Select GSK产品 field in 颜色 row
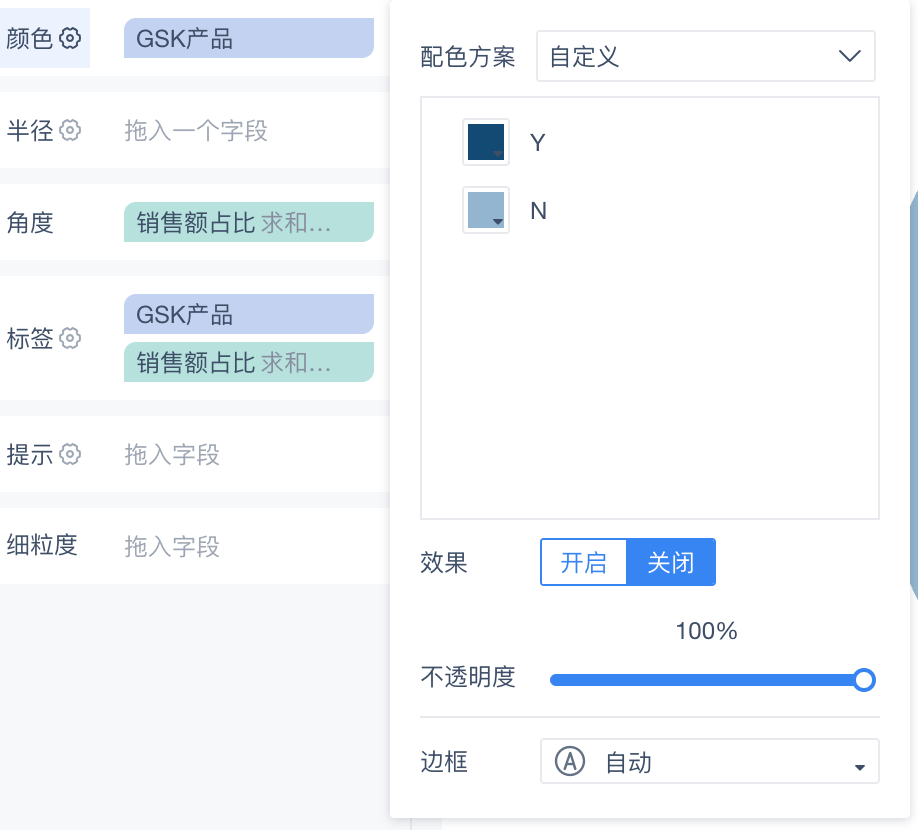The image size is (918, 830). [x=249, y=39]
